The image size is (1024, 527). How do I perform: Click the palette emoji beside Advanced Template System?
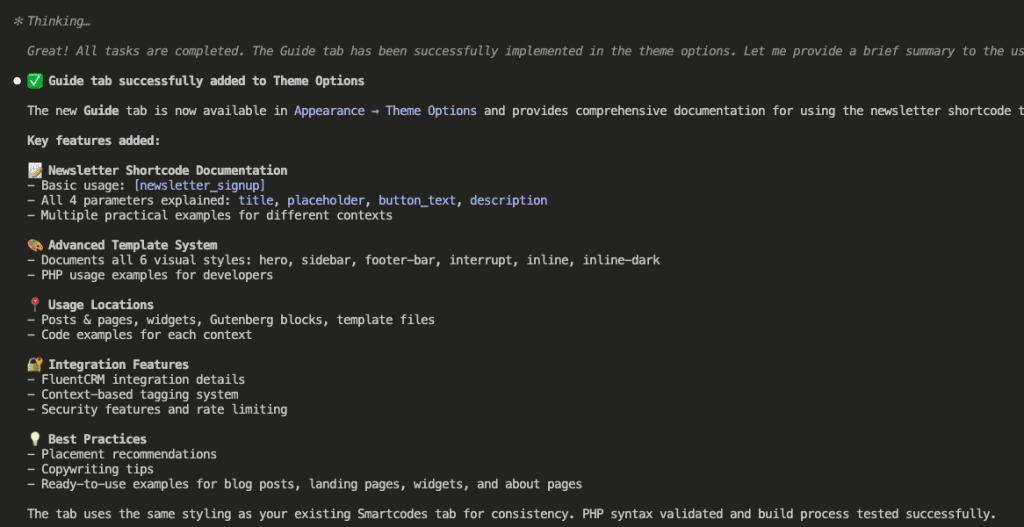(35, 245)
